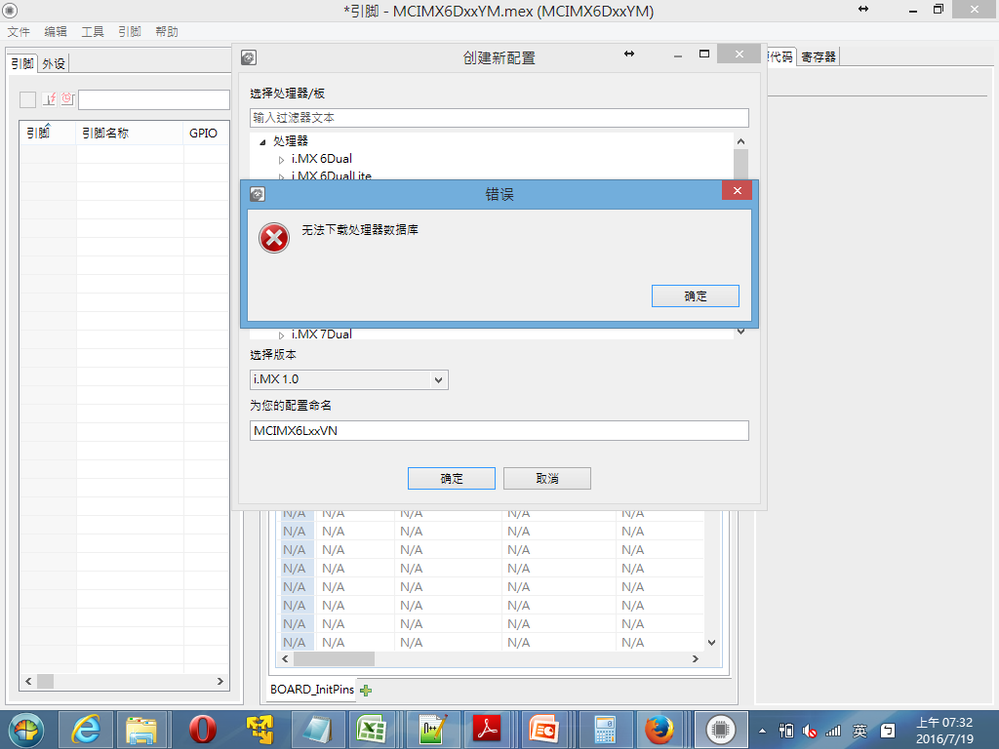Switch to the 外设 tab
The width and height of the screenshot is (999, 749).
[54, 64]
